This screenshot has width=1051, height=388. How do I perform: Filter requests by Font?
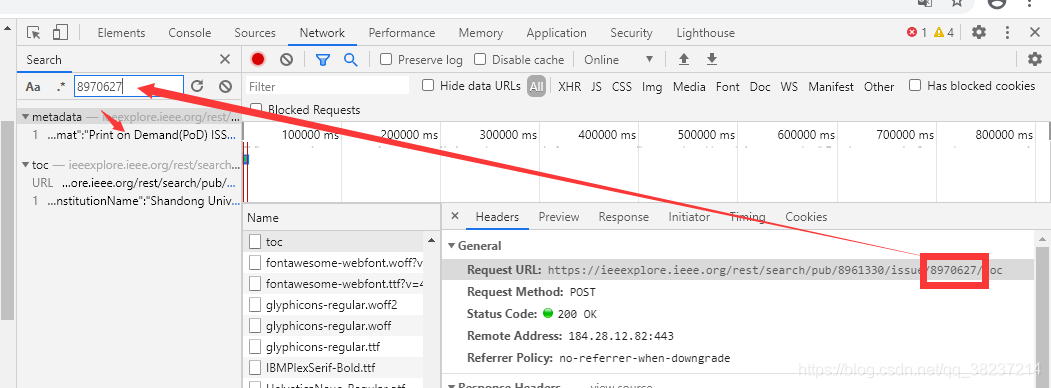(x=727, y=86)
